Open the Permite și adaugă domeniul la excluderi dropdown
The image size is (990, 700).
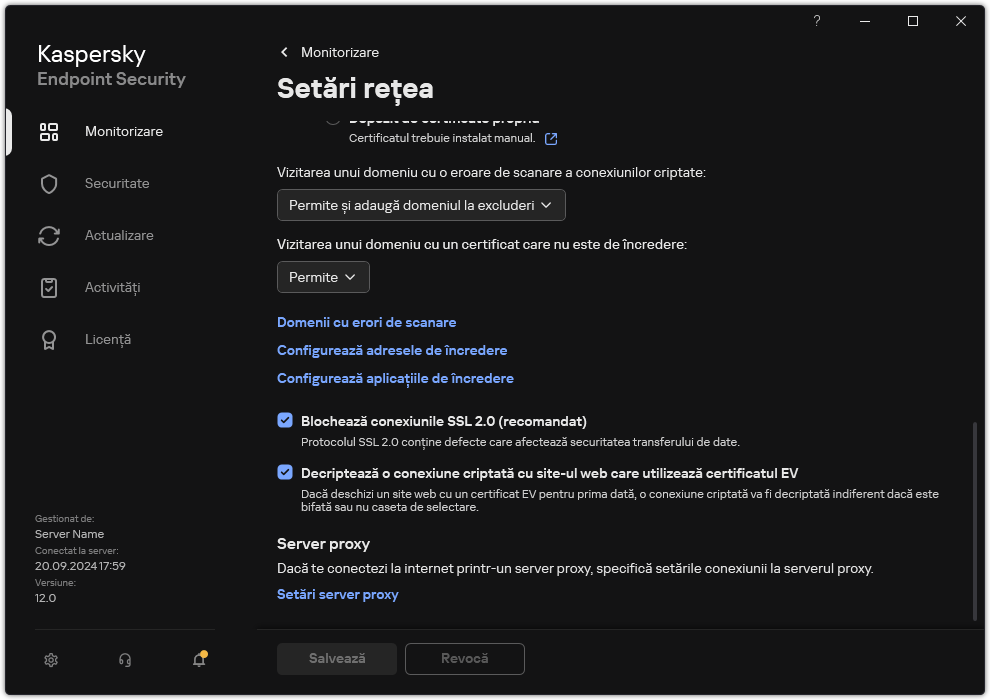[x=420, y=204]
